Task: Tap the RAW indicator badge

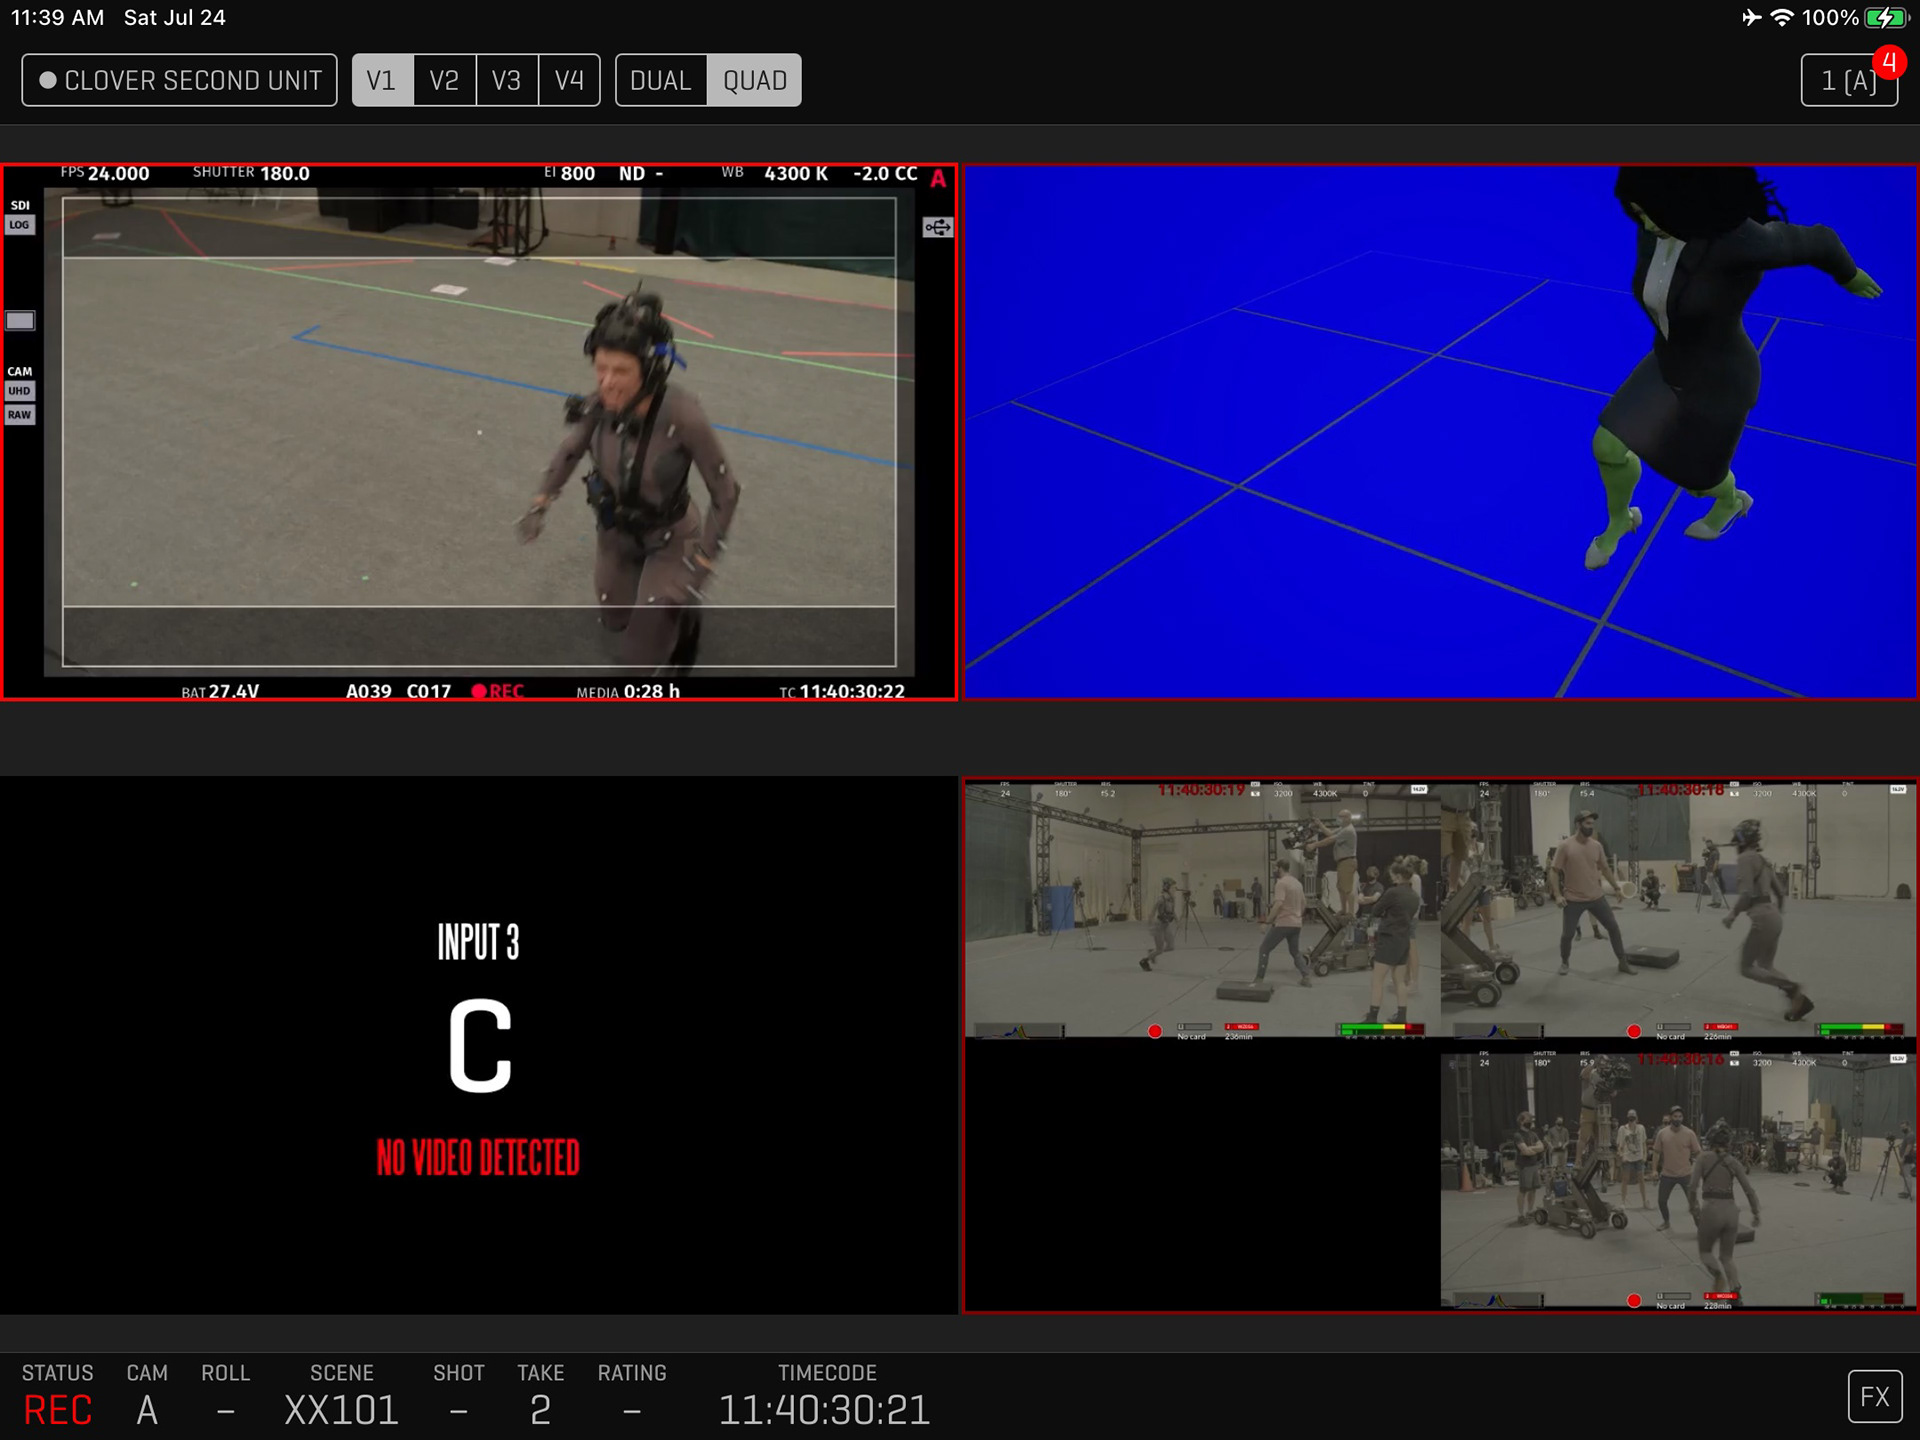Action: pos(19,415)
